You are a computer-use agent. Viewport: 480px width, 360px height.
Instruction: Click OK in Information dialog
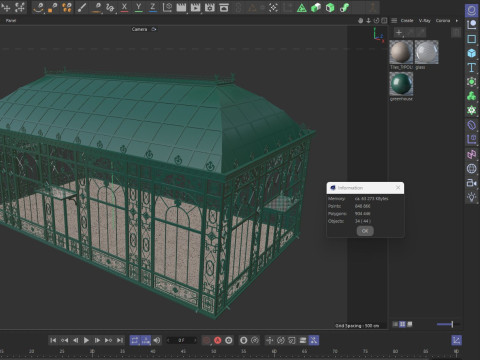point(365,231)
